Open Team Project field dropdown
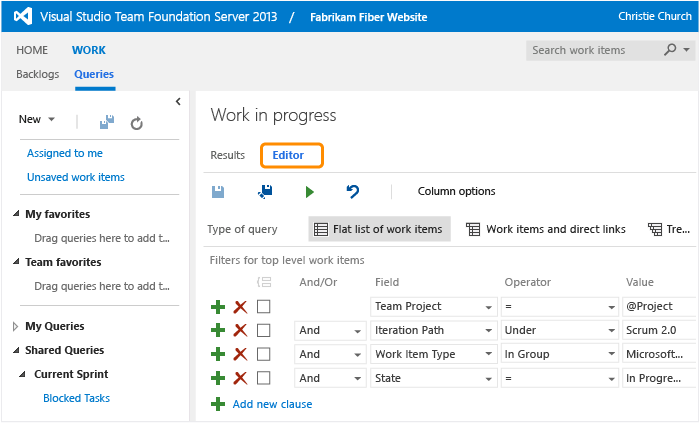The image size is (700, 423). (488, 307)
